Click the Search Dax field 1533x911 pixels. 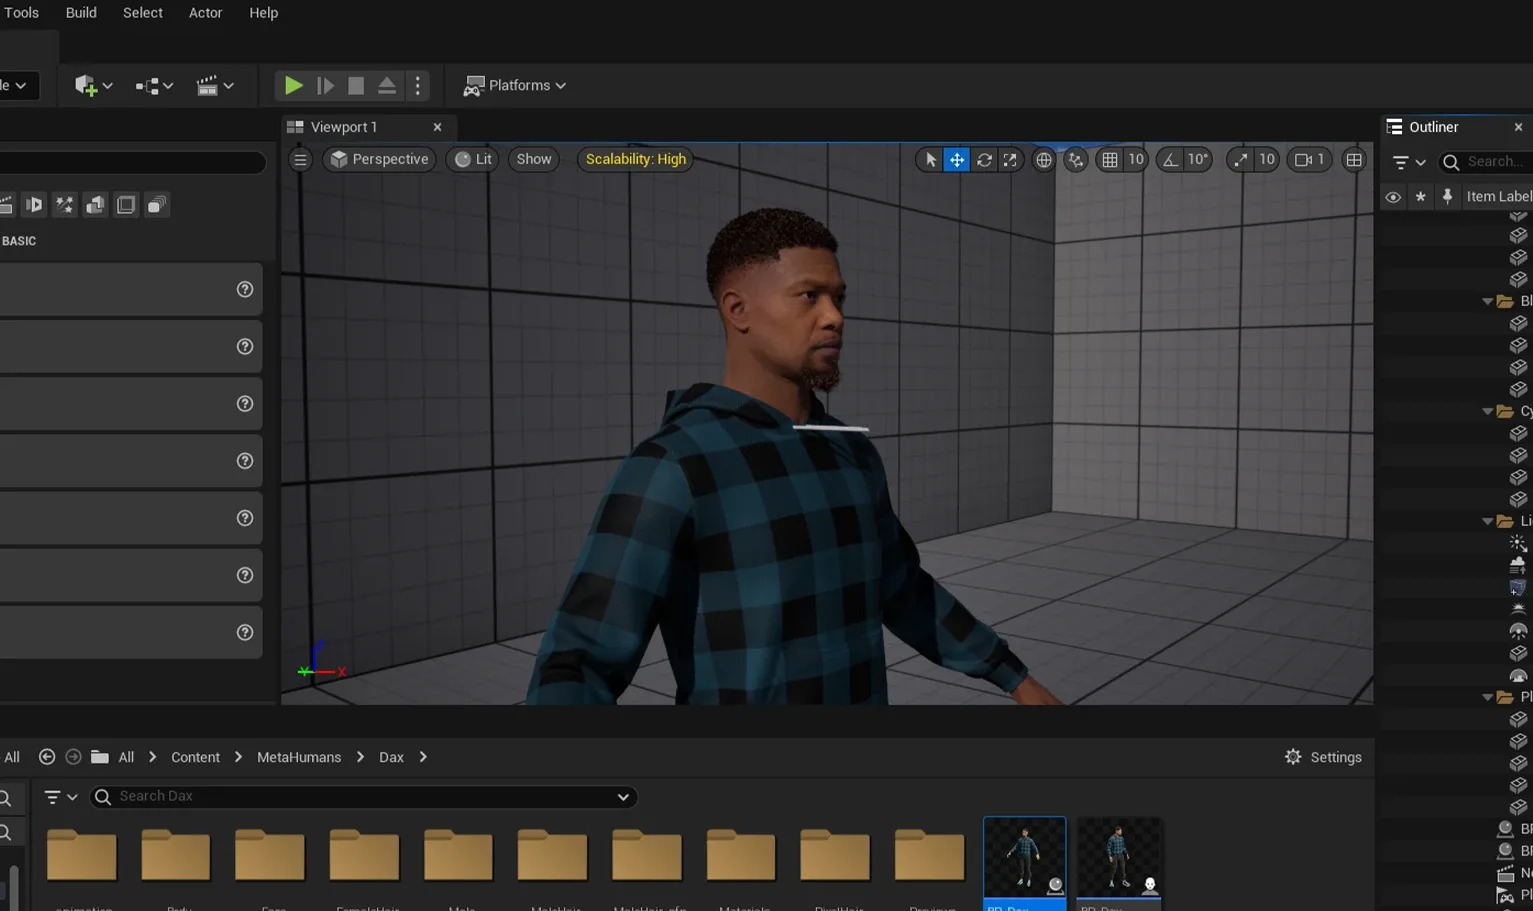coord(364,797)
